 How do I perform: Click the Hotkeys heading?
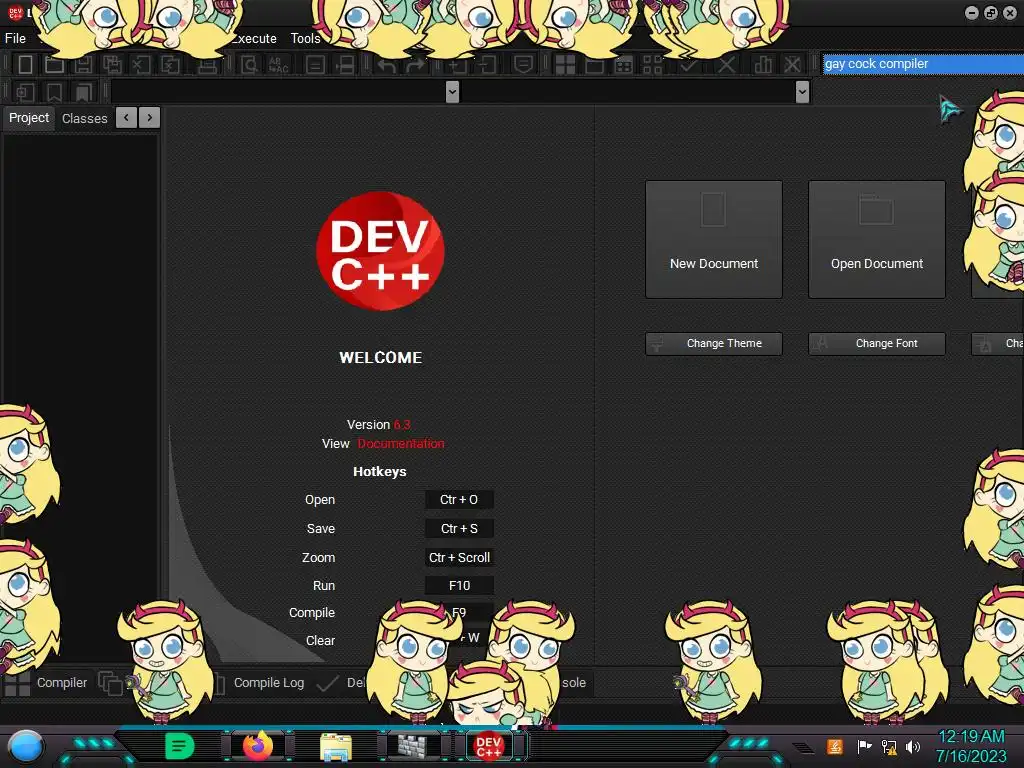pos(379,472)
